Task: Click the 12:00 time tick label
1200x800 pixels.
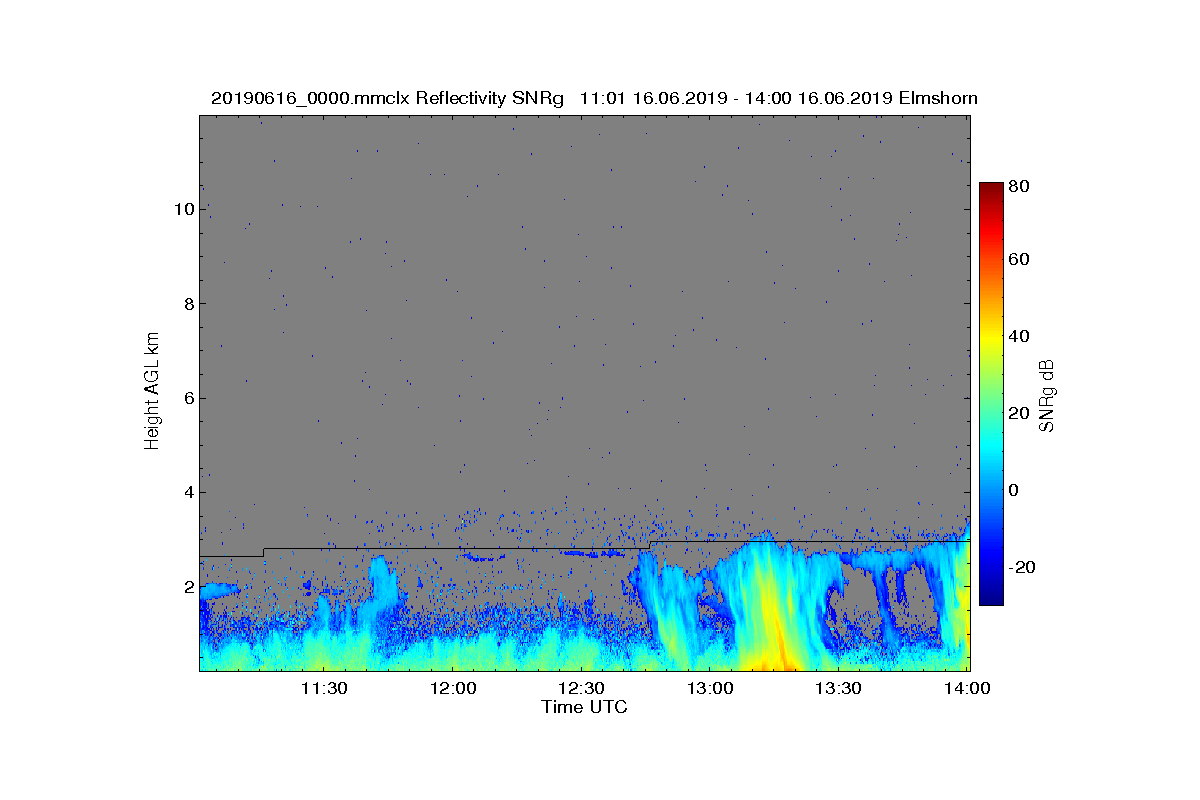Action: pos(452,688)
